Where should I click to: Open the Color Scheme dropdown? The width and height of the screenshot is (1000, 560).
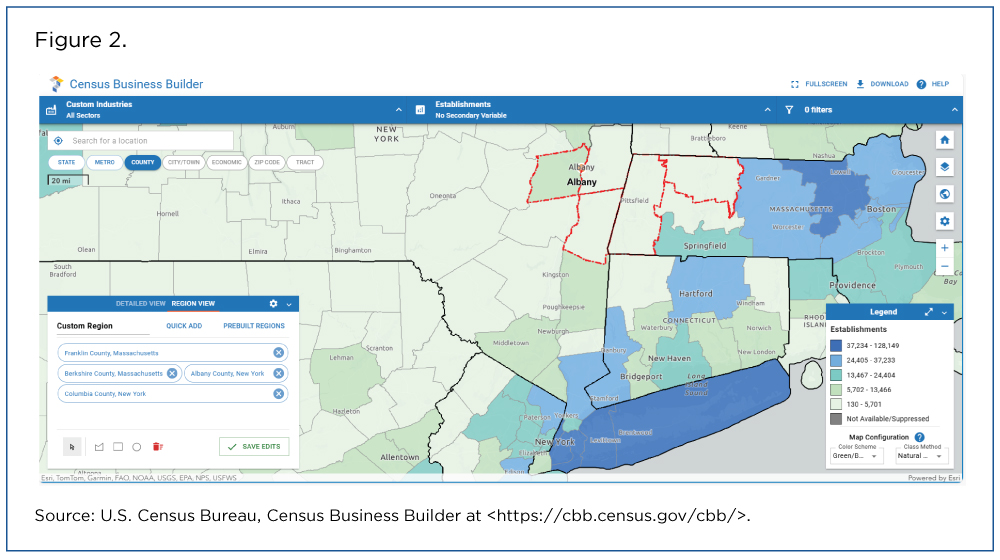coord(856,456)
